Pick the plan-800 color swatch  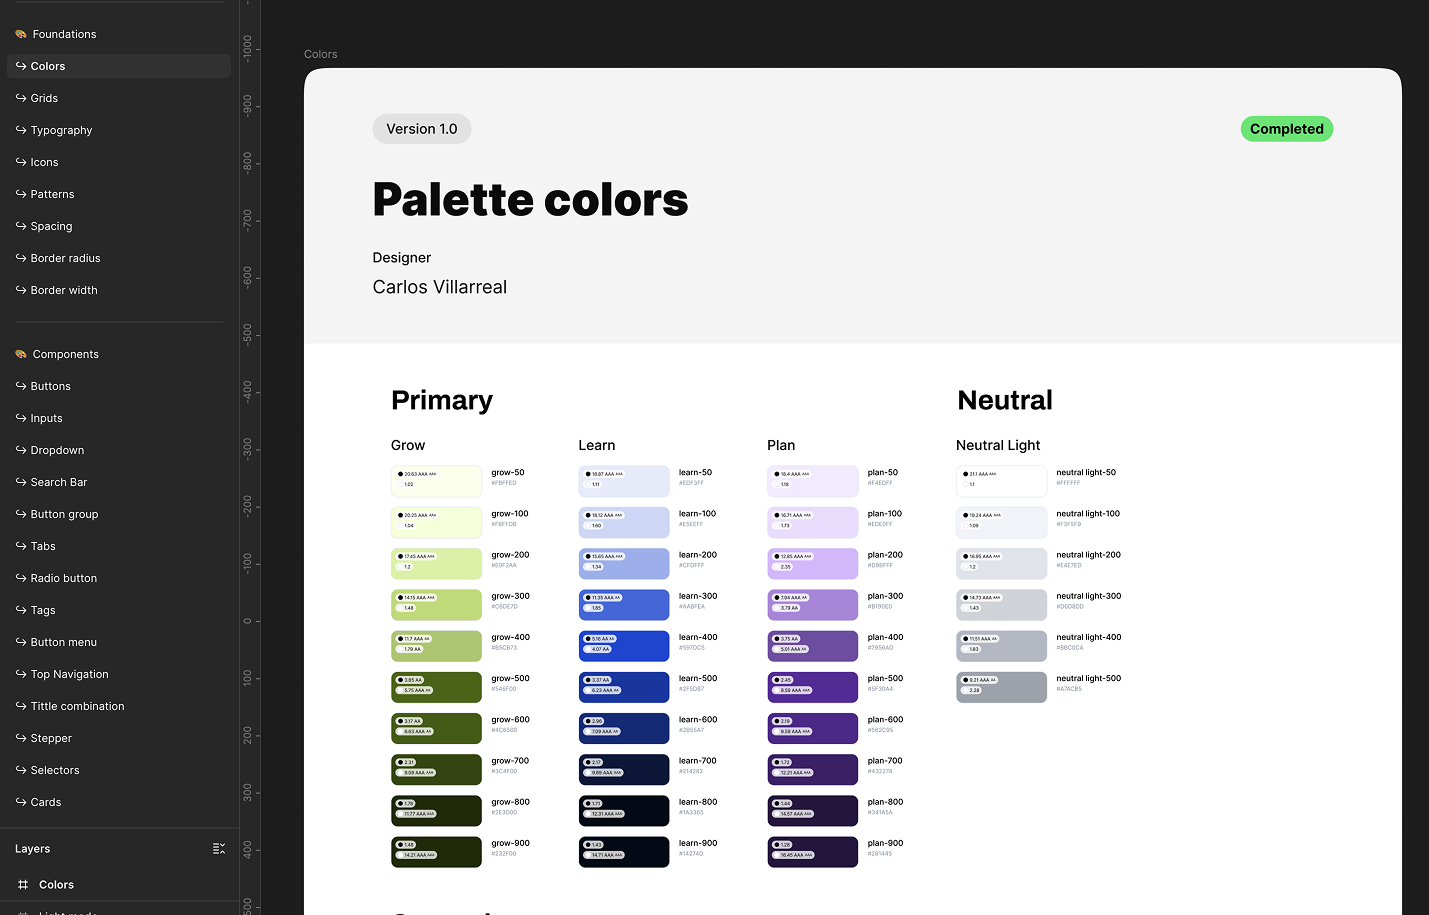click(813, 811)
